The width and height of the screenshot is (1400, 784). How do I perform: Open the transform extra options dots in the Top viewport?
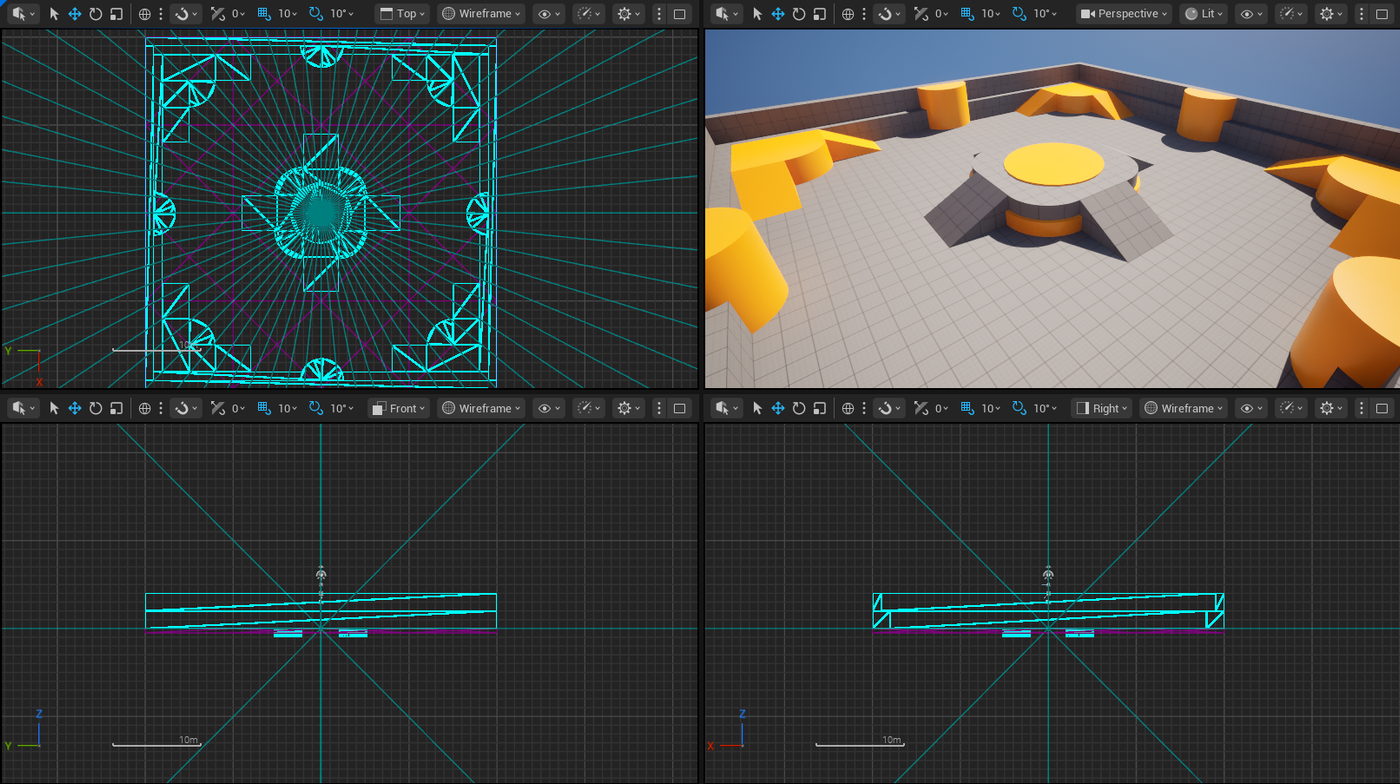pos(160,14)
